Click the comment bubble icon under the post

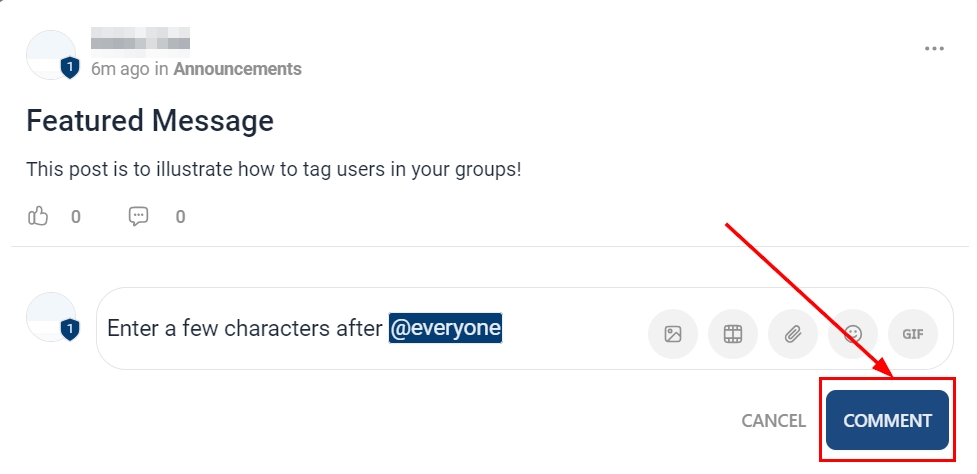point(139,216)
